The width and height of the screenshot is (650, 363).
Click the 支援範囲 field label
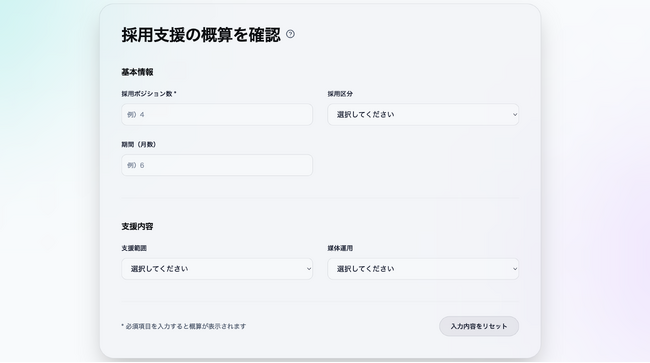coord(134,248)
